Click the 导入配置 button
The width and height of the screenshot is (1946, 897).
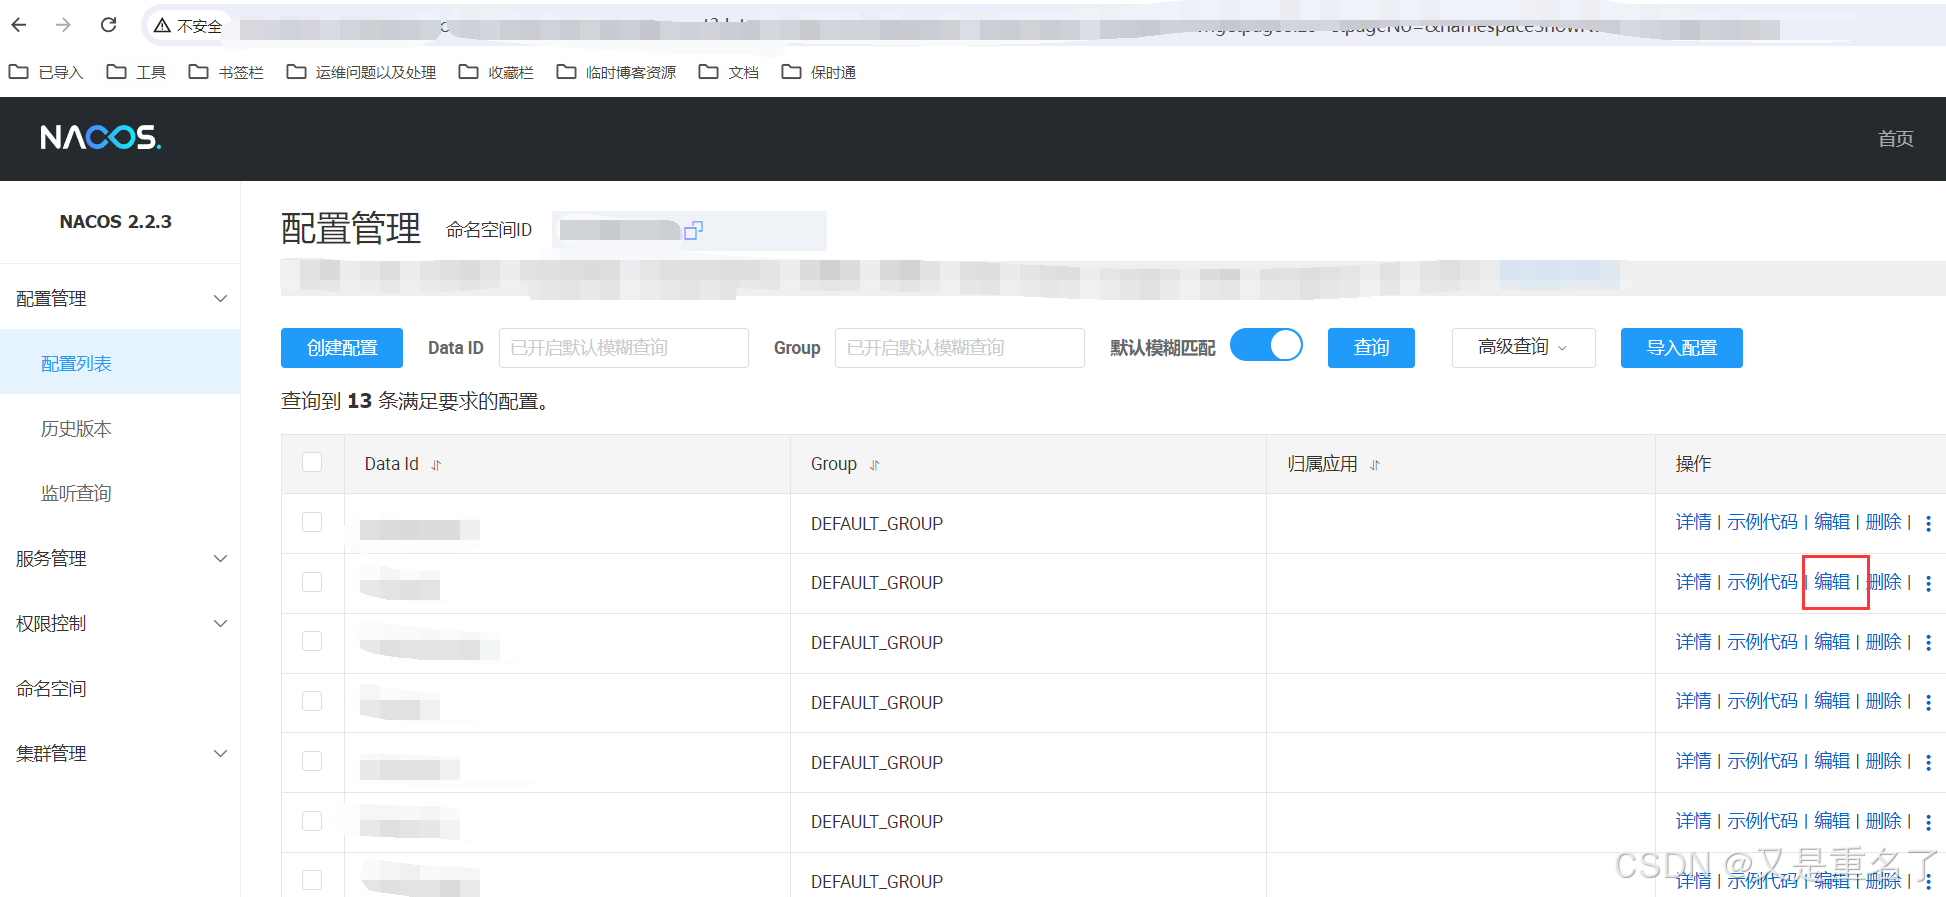[x=1681, y=348]
